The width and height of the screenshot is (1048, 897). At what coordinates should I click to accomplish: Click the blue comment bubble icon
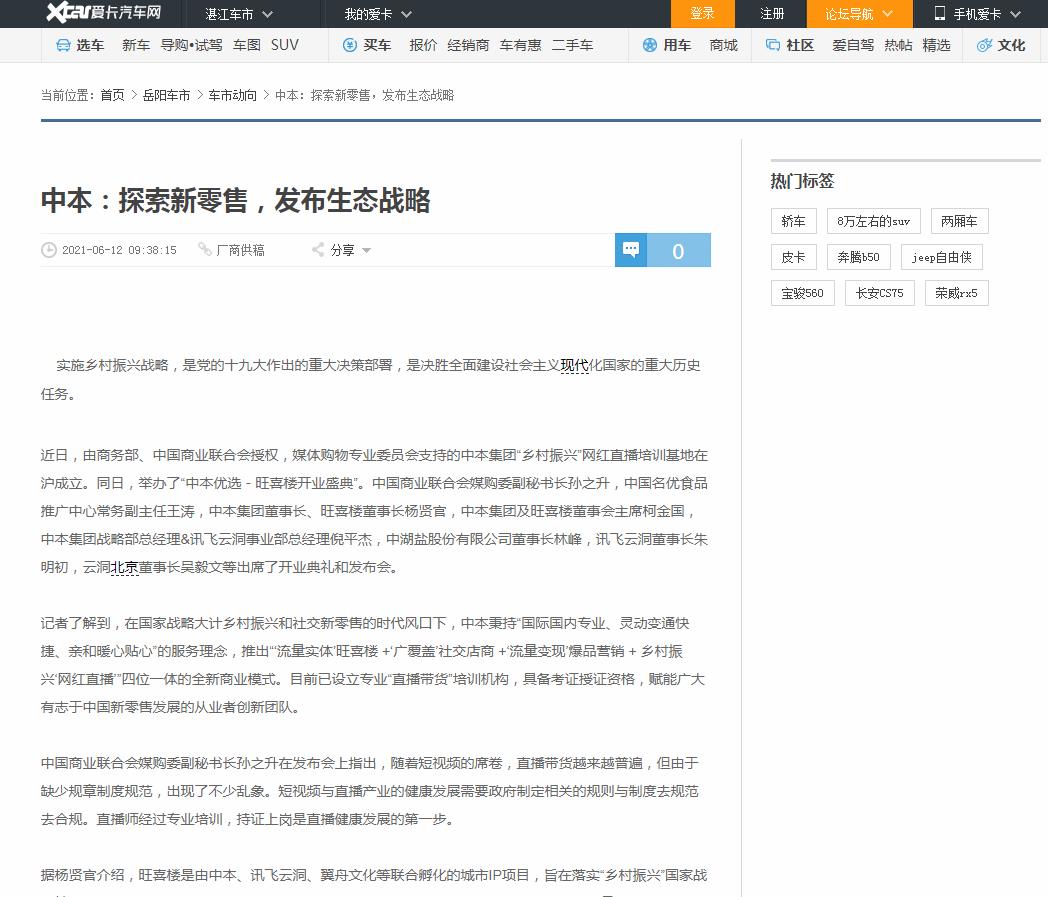point(631,250)
